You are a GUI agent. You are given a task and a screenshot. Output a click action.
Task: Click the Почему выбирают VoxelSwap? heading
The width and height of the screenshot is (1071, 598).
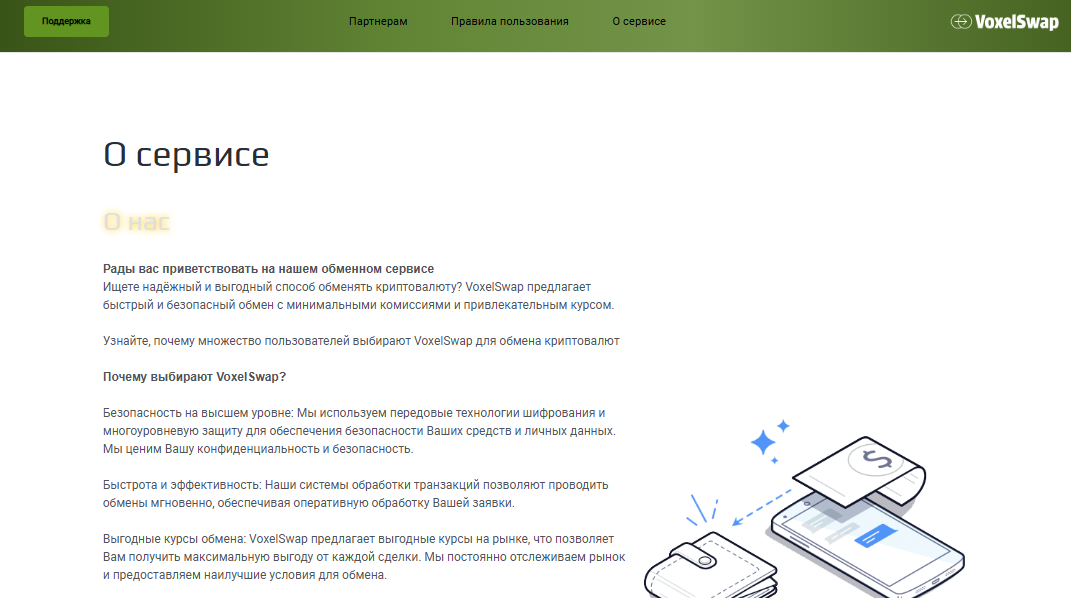coord(194,377)
